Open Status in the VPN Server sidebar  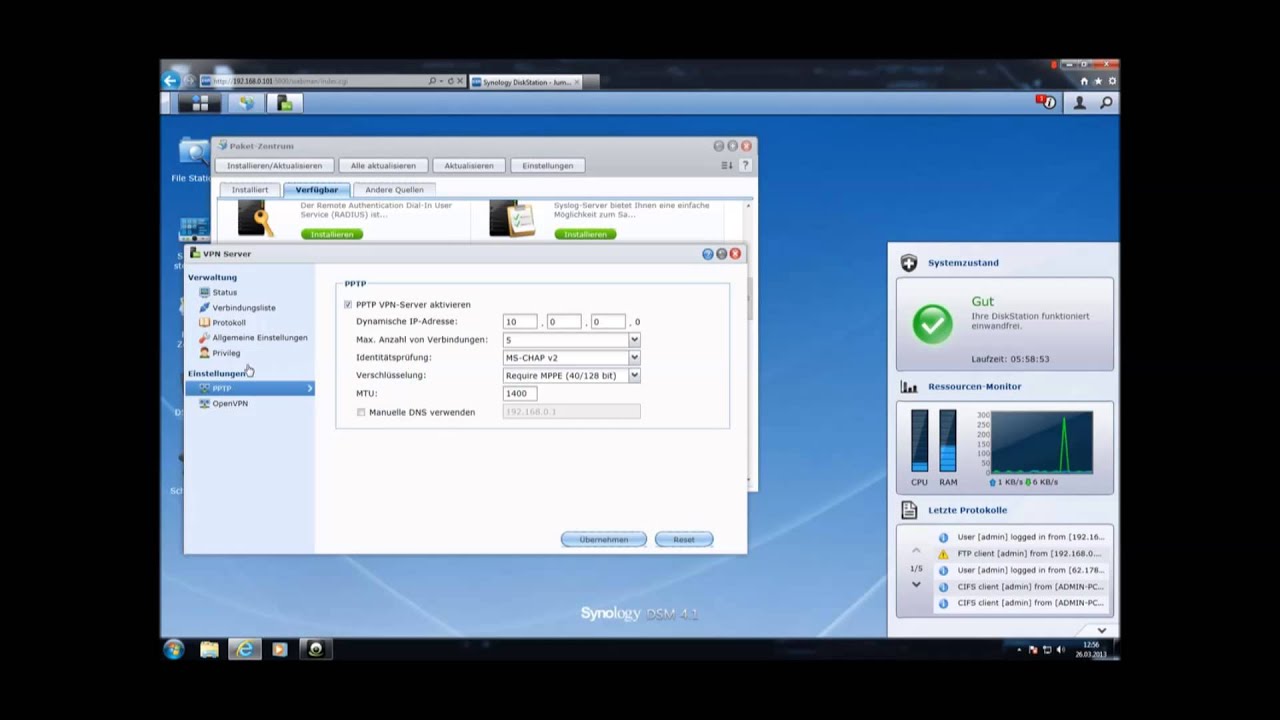click(224, 292)
